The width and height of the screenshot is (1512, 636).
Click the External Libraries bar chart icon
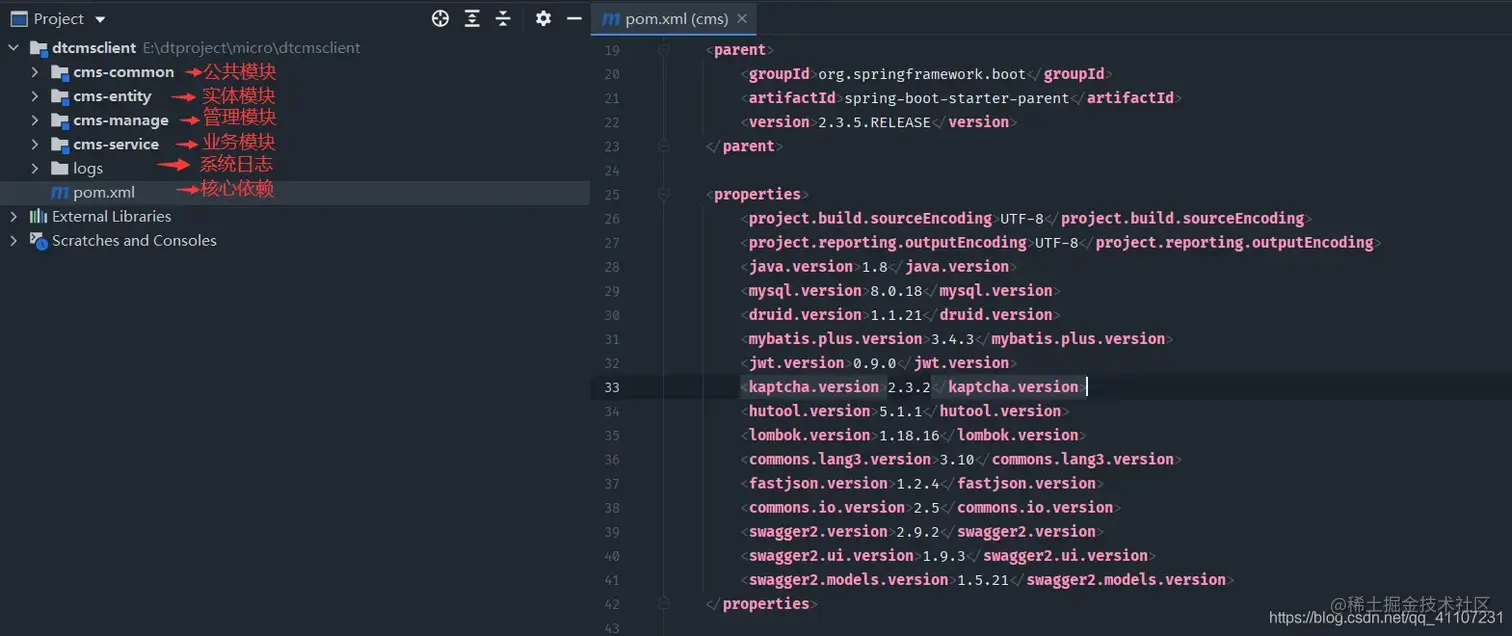[39, 216]
